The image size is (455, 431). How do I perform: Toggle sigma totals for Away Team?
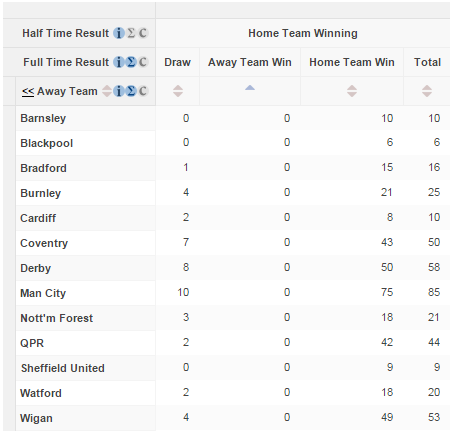131,91
